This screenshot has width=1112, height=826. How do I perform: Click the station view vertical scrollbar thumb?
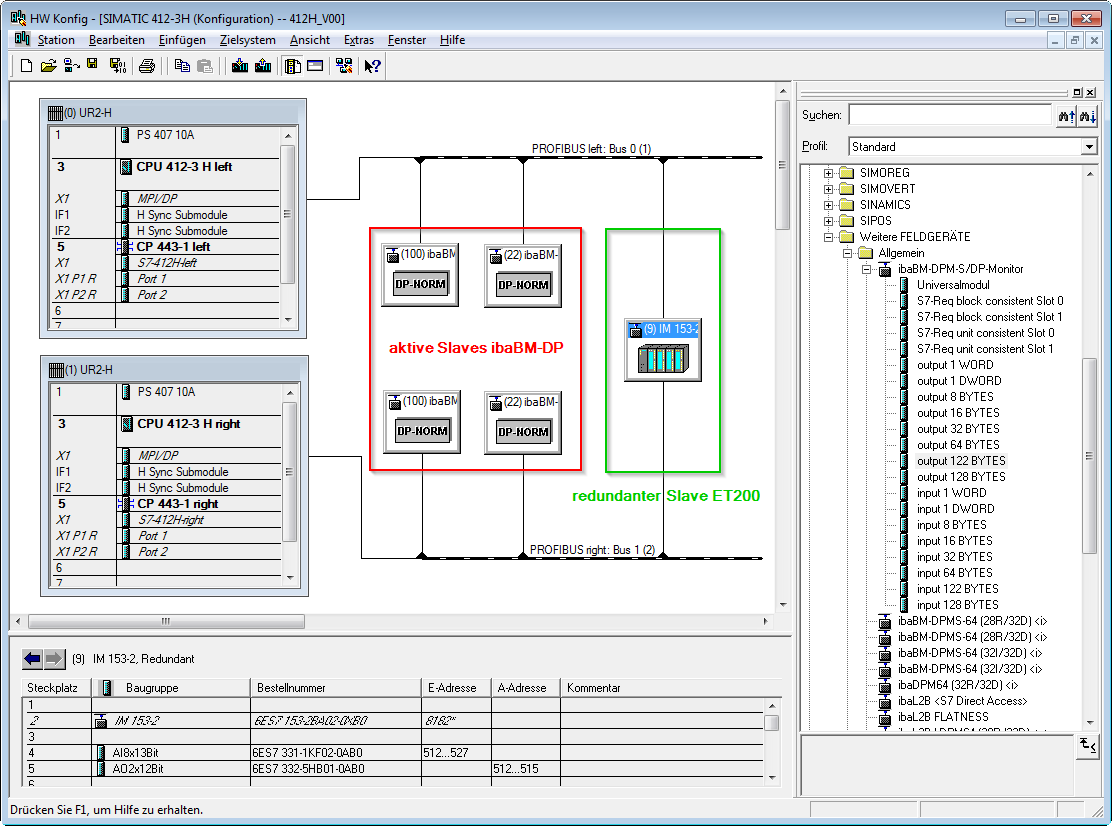(x=783, y=165)
